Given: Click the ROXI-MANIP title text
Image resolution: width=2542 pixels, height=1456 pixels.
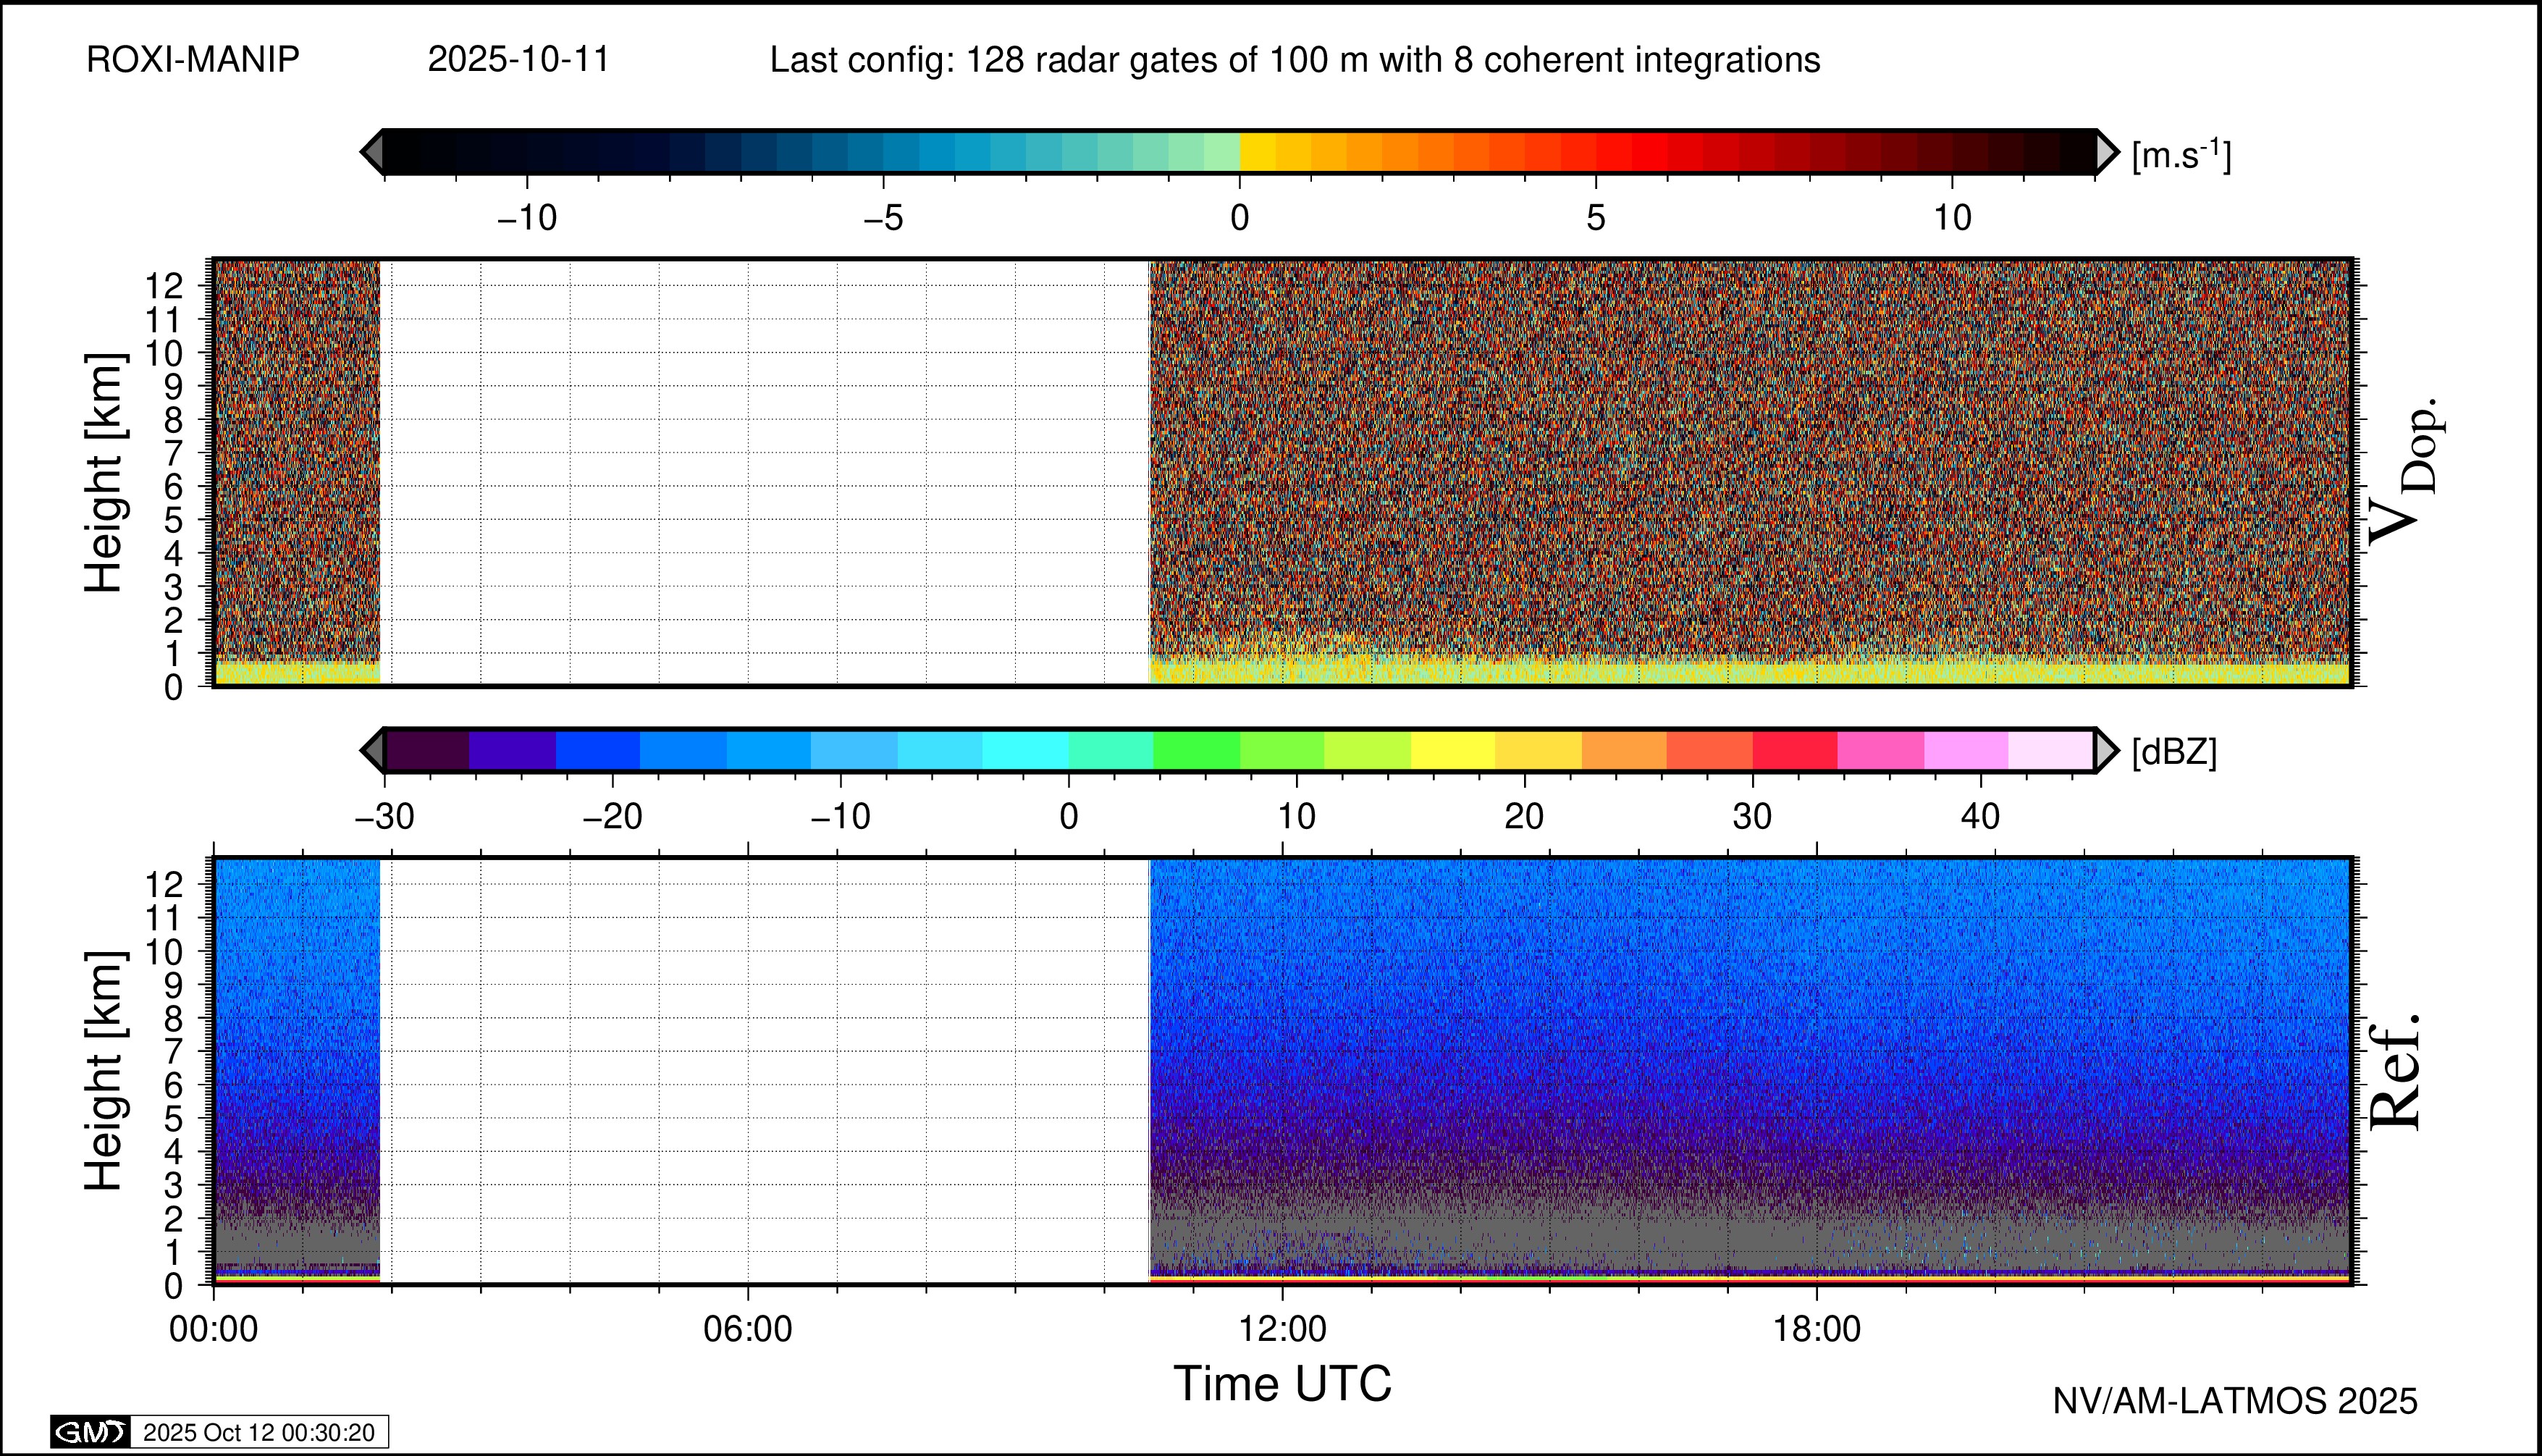Looking at the screenshot, I should 193,60.
